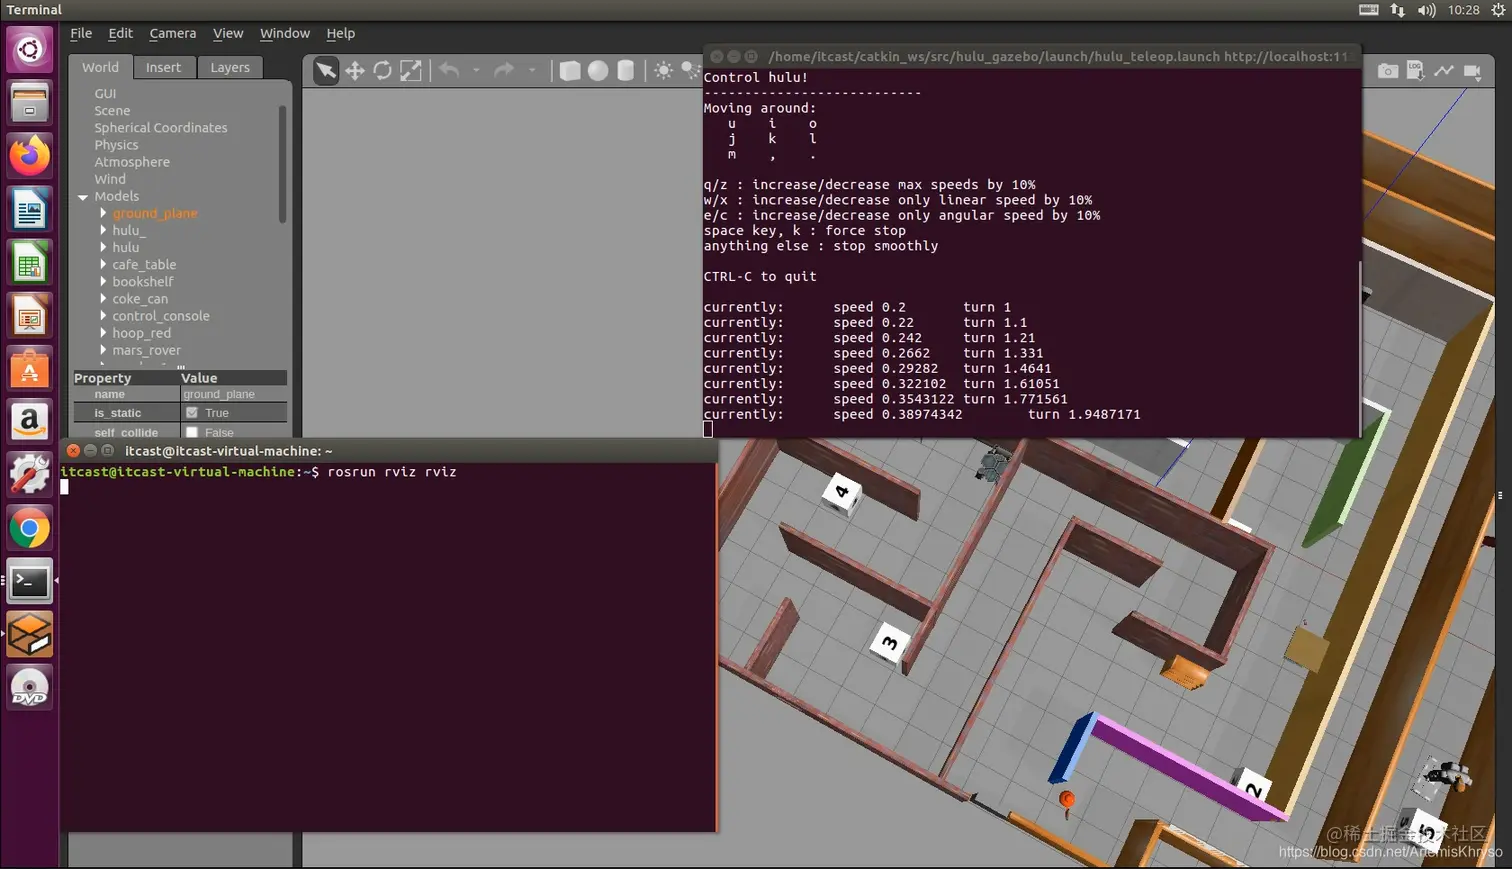Switch to Gazebo from the launcher
Image resolution: width=1512 pixels, height=869 pixels.
tap(30, 634)
